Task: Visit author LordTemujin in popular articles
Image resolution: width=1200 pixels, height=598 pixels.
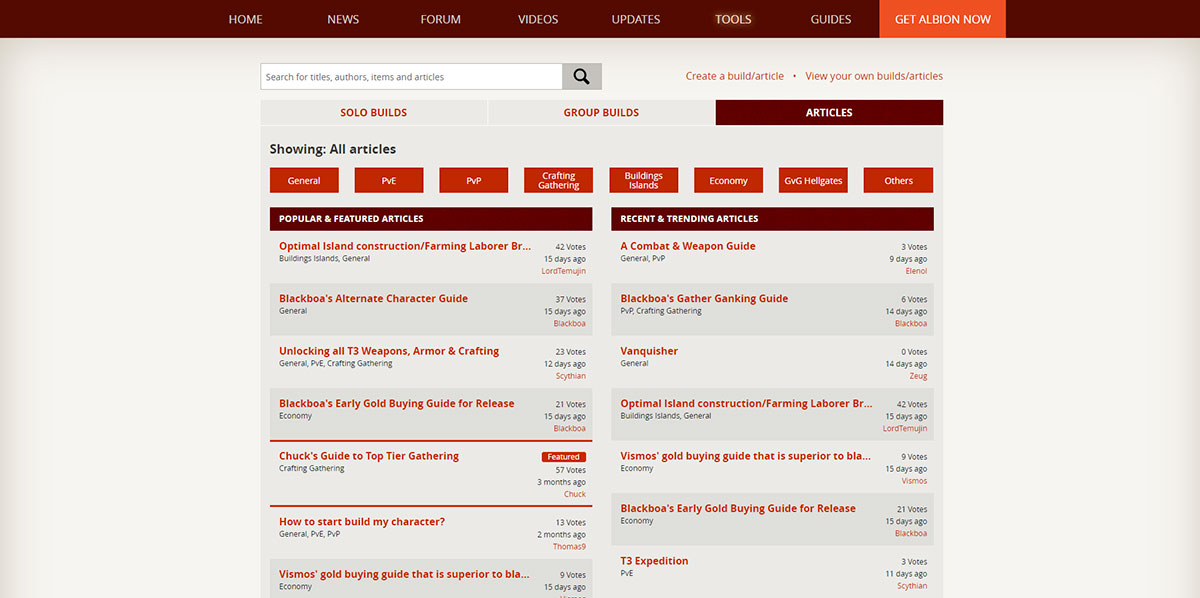Action: (564, 271)
